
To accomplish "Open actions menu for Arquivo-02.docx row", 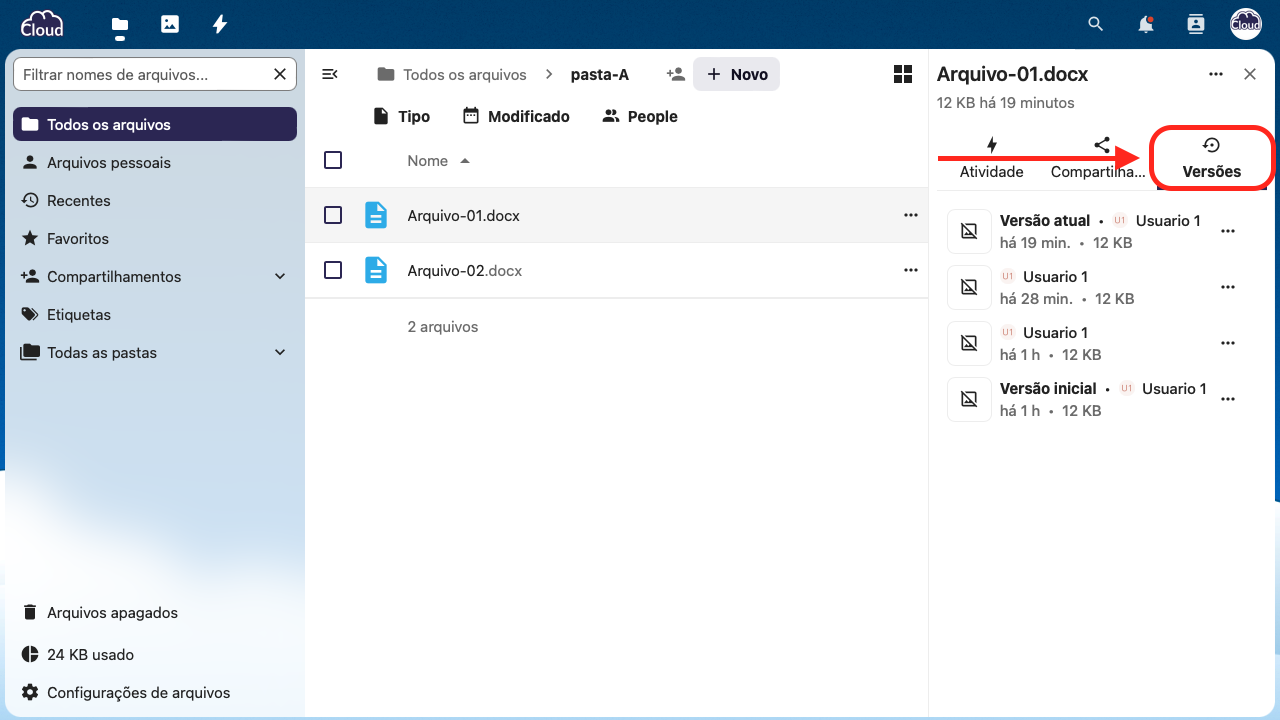I will pyautogui.click(x=910, y=270).
